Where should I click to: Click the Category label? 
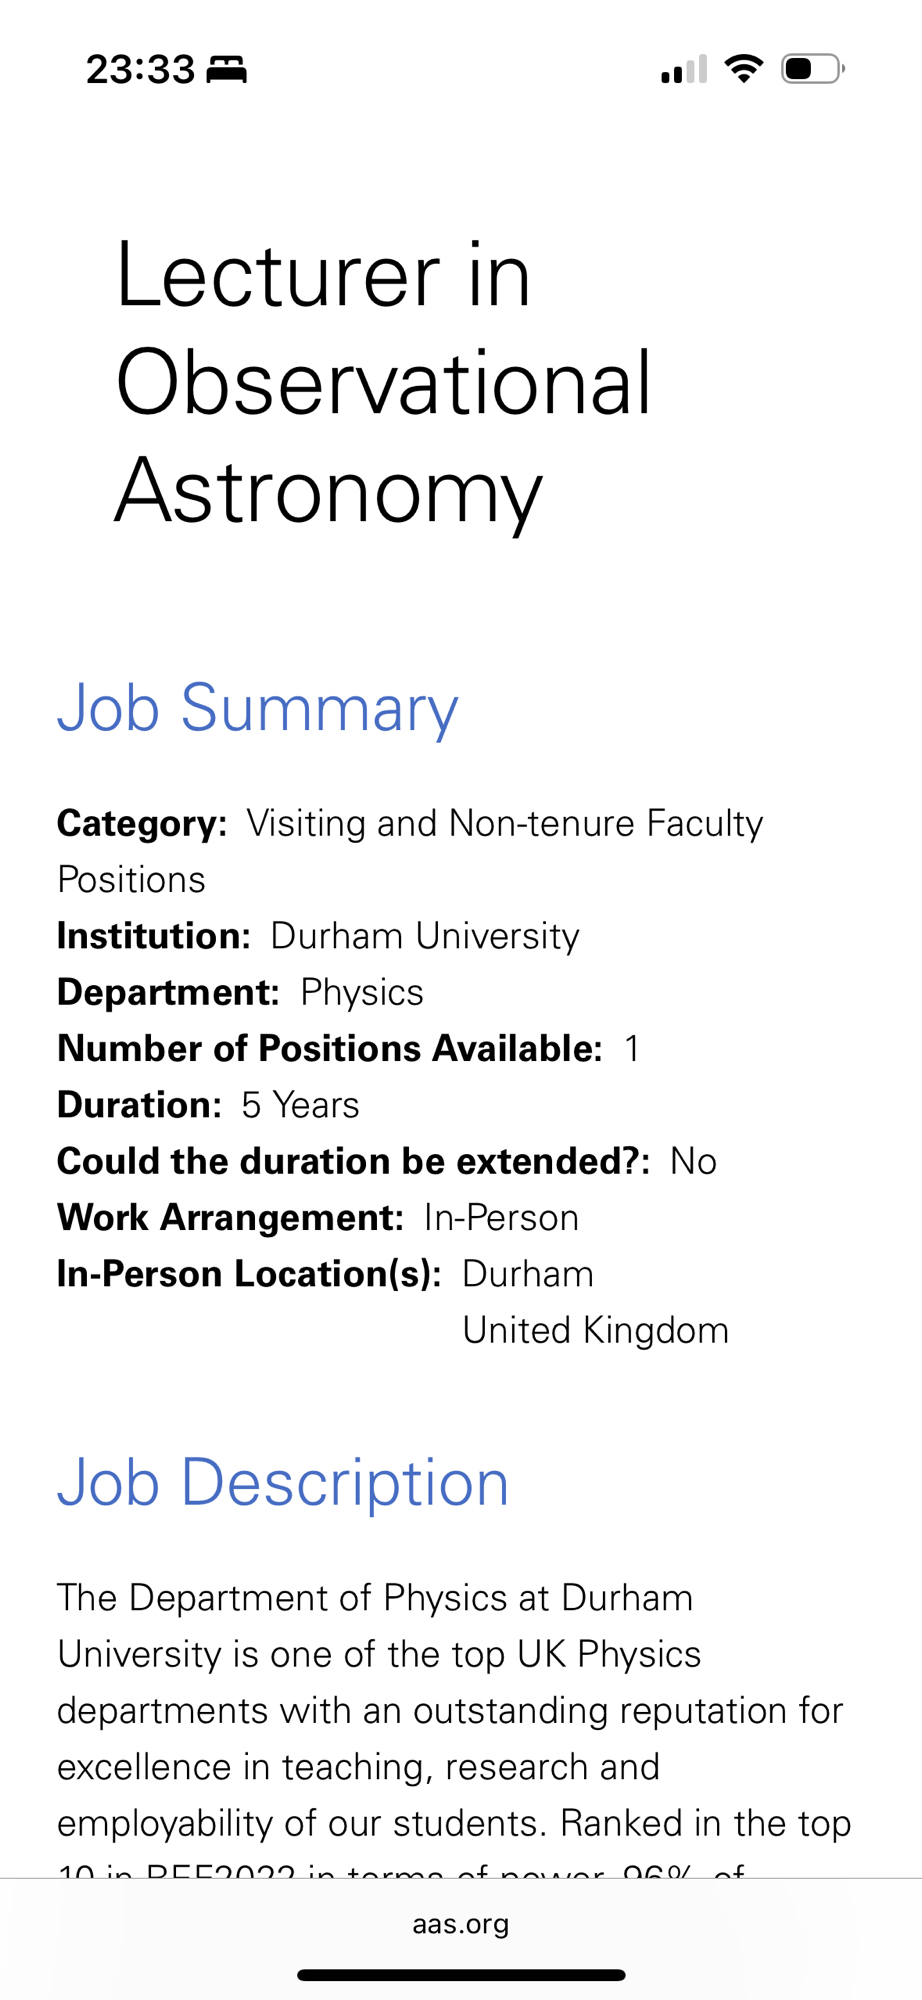pyautogui.click(x=142, y=824)
